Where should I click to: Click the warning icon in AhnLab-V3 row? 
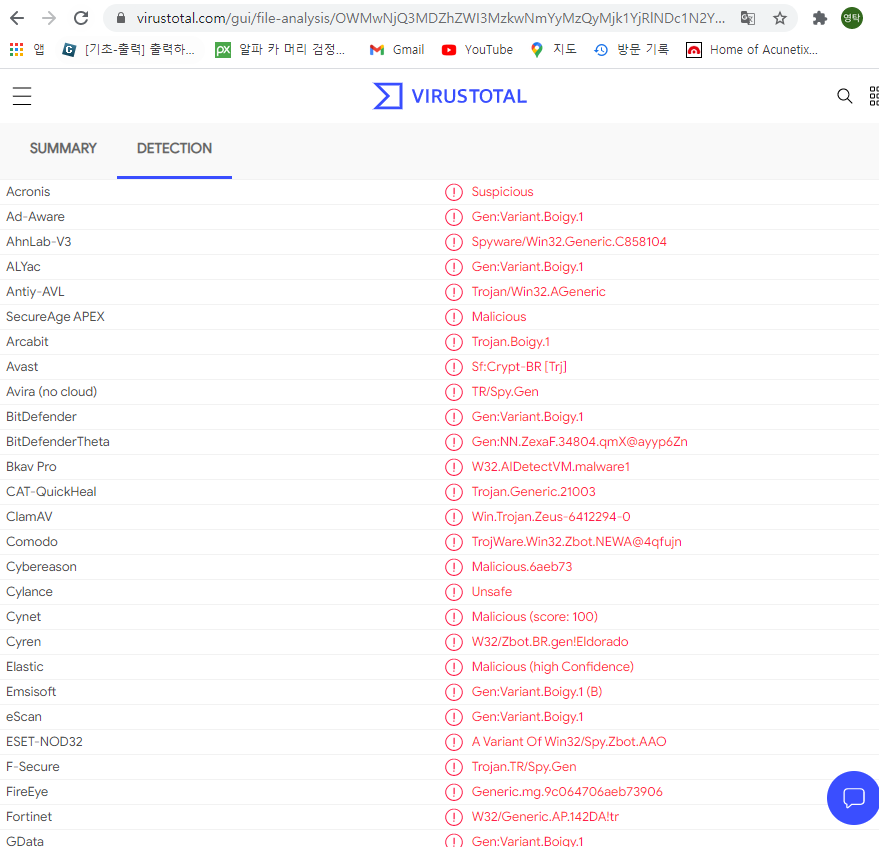454,242
